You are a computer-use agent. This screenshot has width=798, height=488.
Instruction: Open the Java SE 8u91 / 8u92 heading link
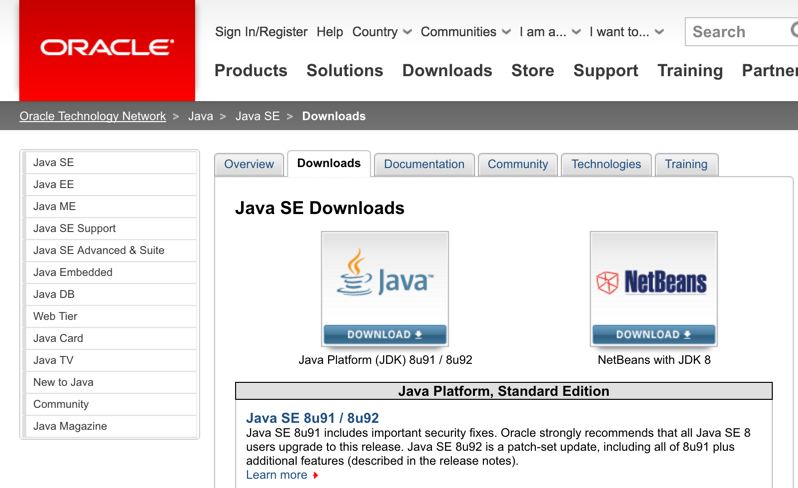312,418
